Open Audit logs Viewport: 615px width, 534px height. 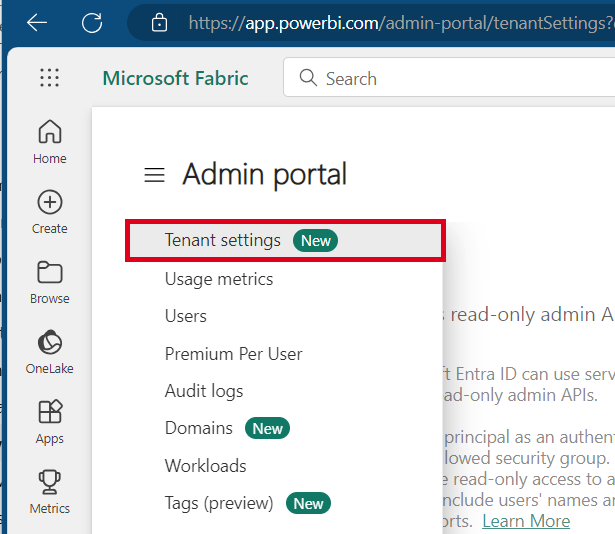coord(204,391)
